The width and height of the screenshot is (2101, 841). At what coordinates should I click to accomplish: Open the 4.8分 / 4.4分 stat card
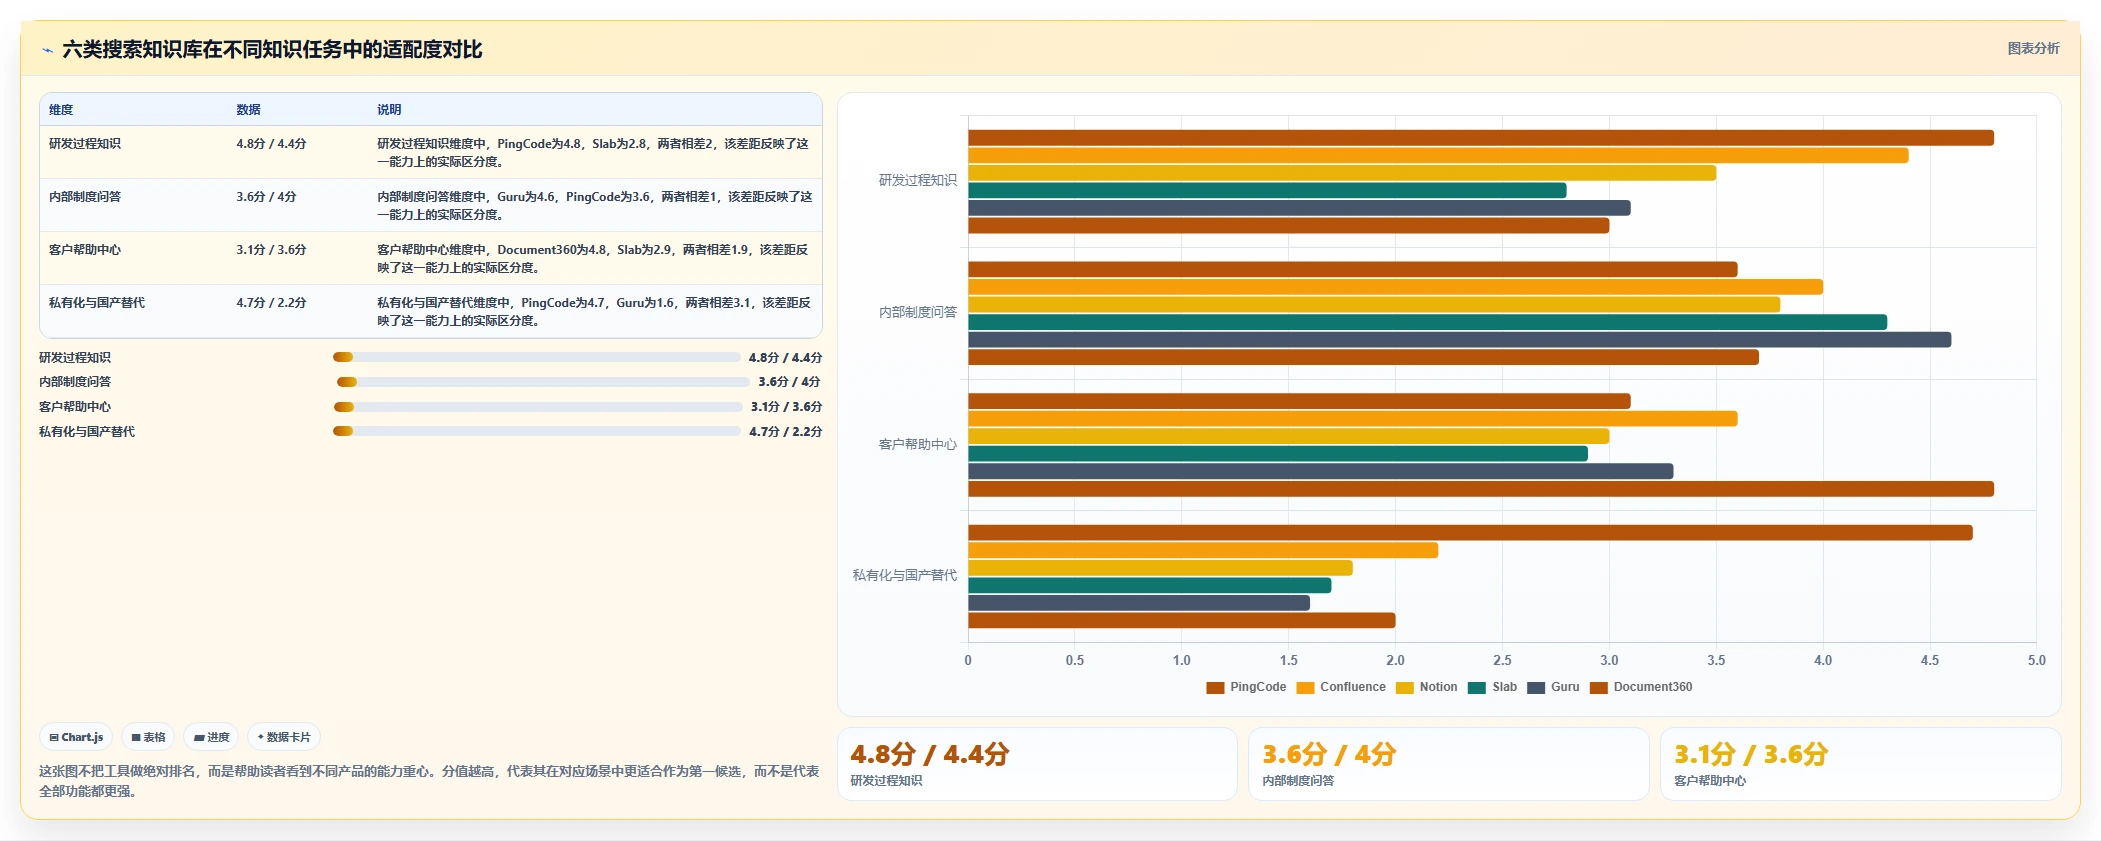(1037, 764)
